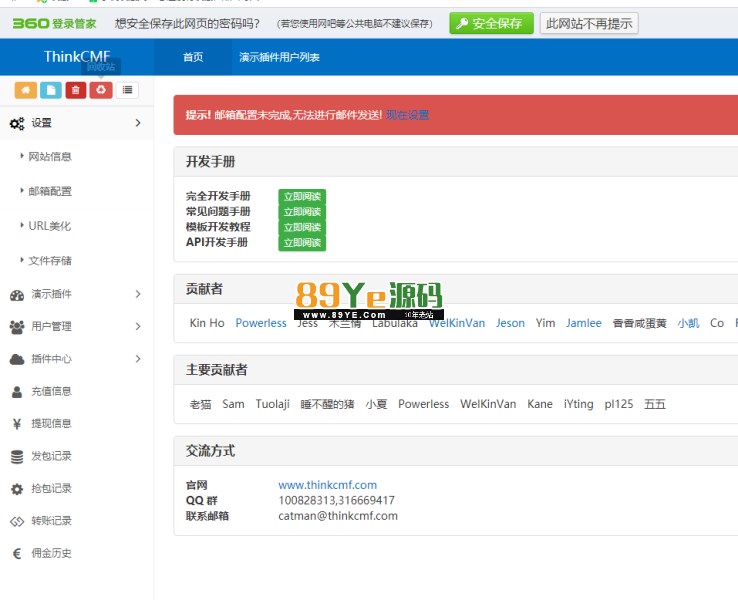Image resolution: width=738 pixels, height=600 pixels.
Task: Click main contributor pl125
Action: (619, 404)
